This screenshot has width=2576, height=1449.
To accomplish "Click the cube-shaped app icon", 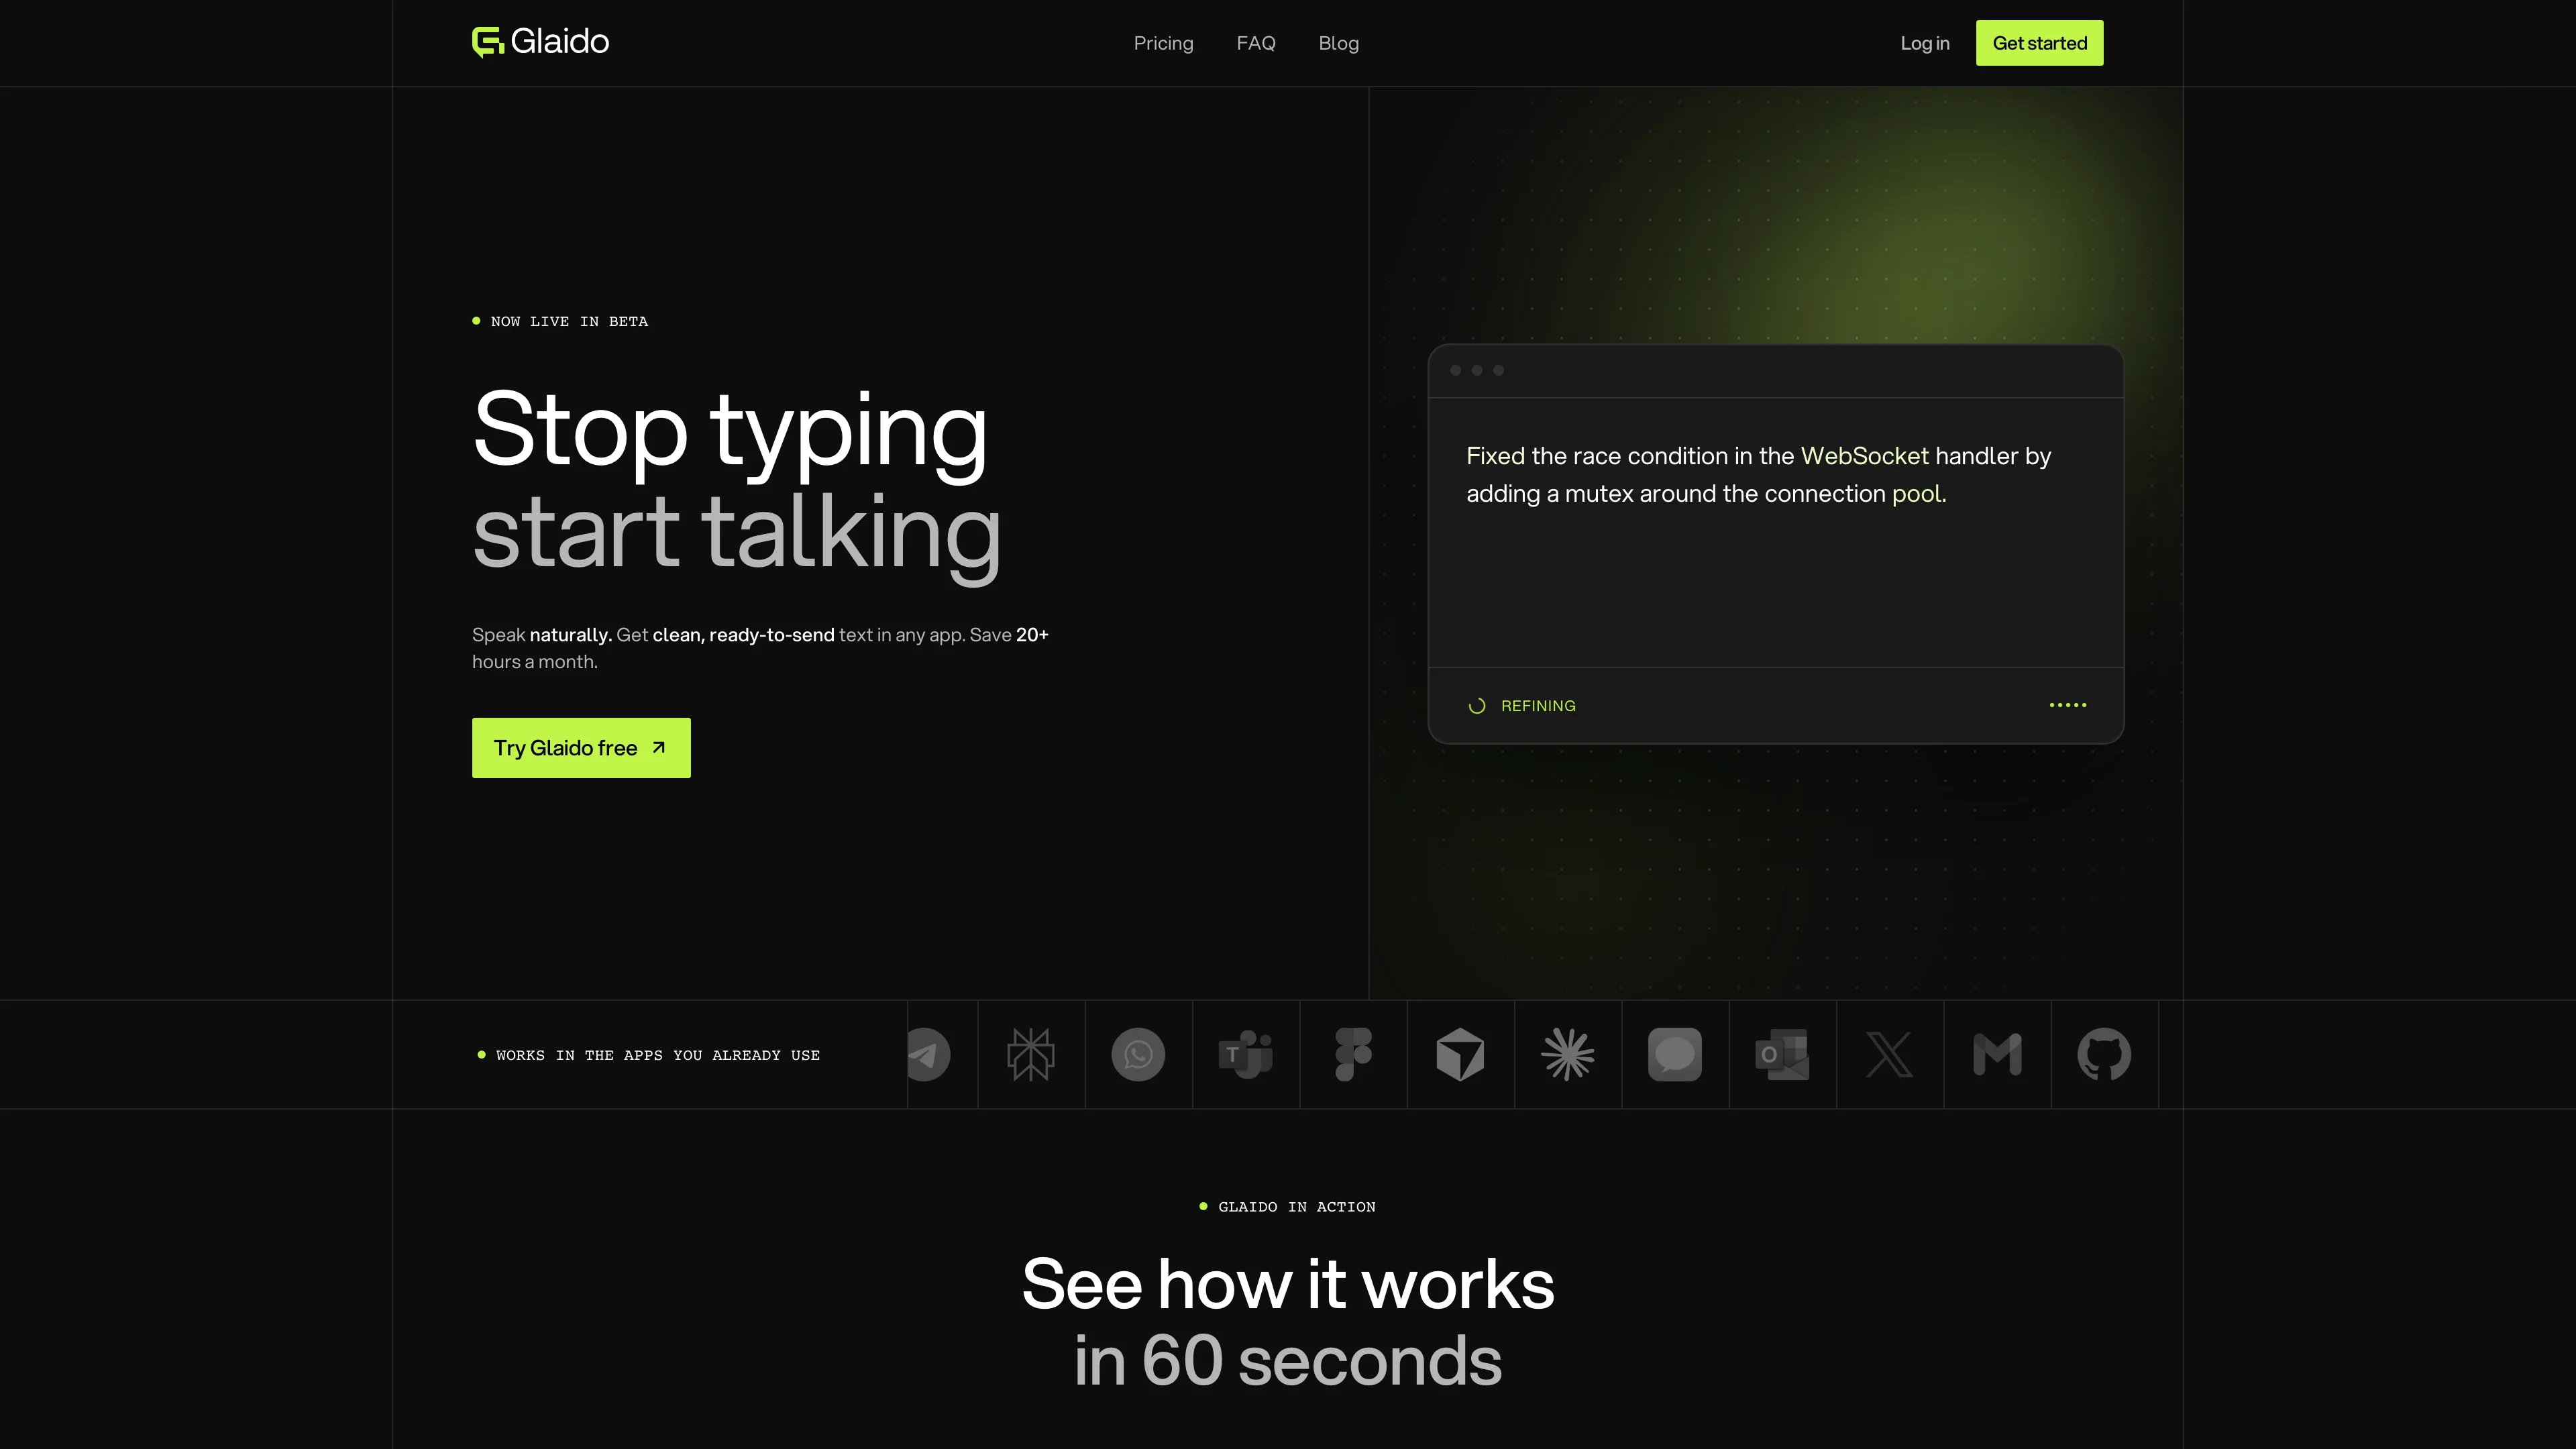I will 1460,1054.
